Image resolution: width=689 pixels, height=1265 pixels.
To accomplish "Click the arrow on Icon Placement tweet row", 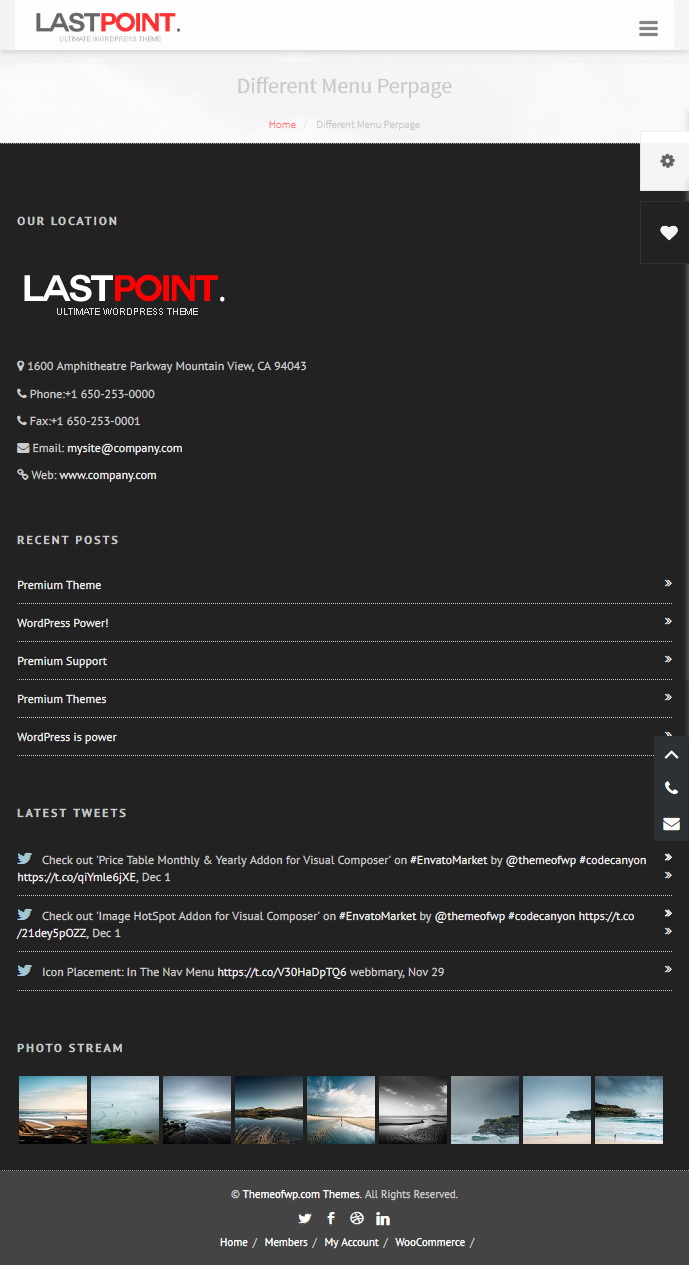I will click(x=668, y=969).
